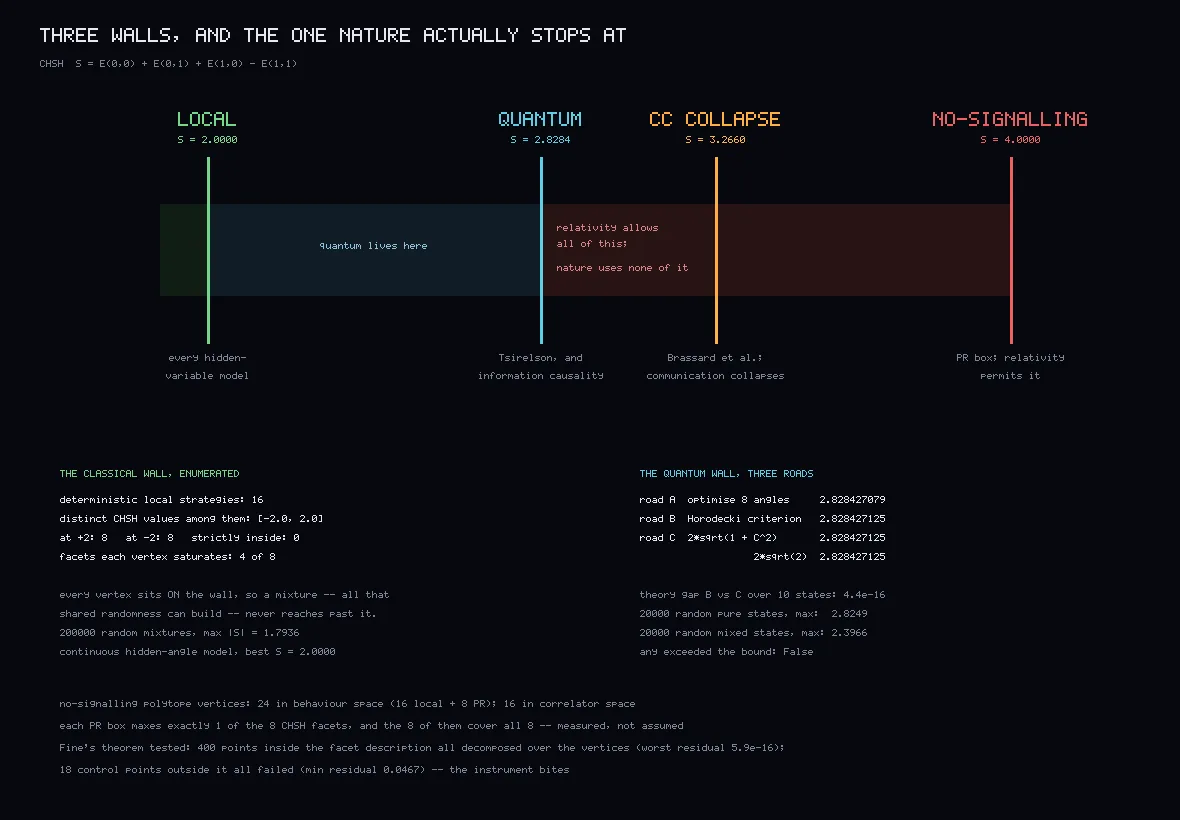The width and height of the screenshot is (1180, 820).
Task: Click the red NO-SIGNALLING wall line
Action: tap(1011, 250)
